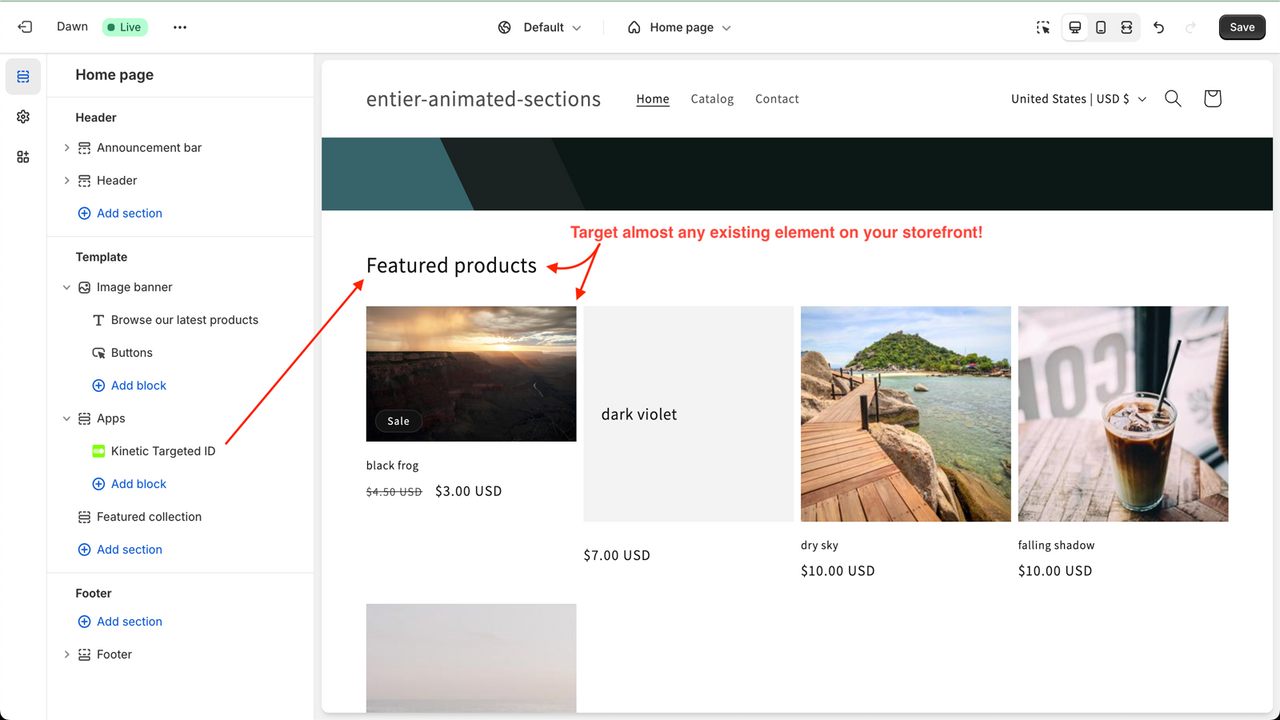Click the dry sky product image
This screenshot has width=1280, height=720.
click(x=906, y=414)
